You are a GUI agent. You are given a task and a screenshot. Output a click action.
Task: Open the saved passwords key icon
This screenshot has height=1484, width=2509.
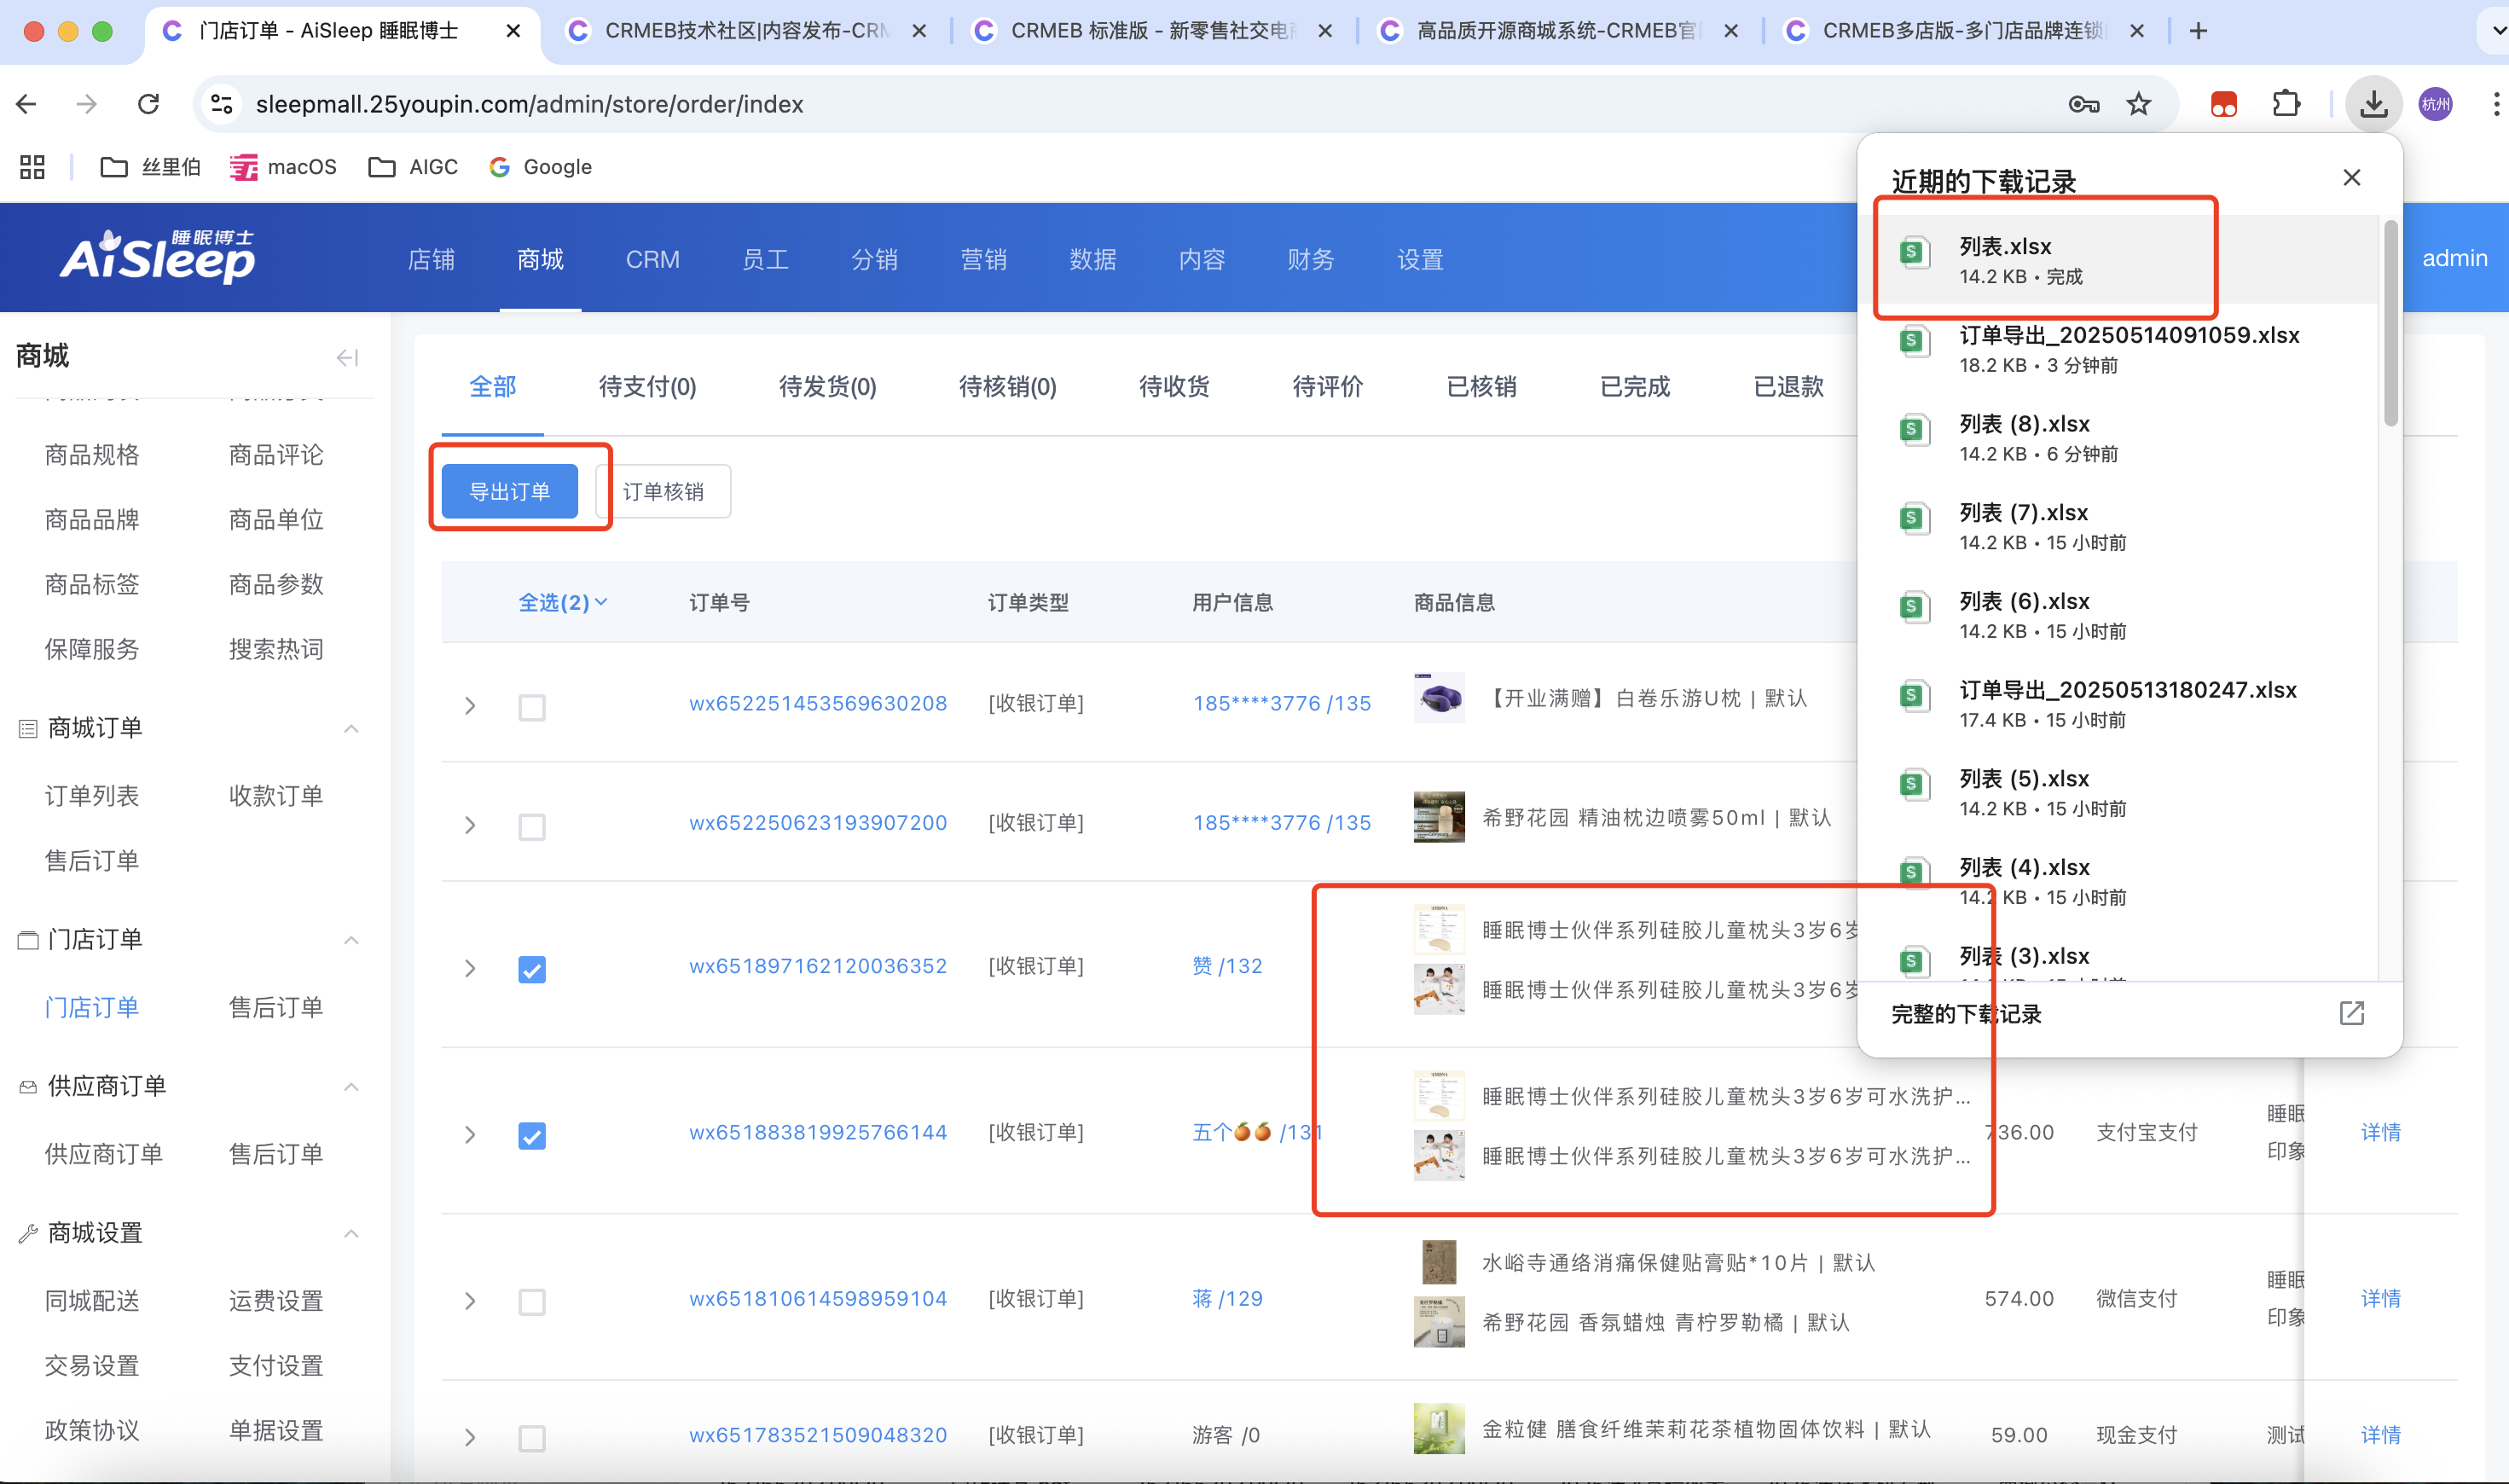tap(2083, 104)
